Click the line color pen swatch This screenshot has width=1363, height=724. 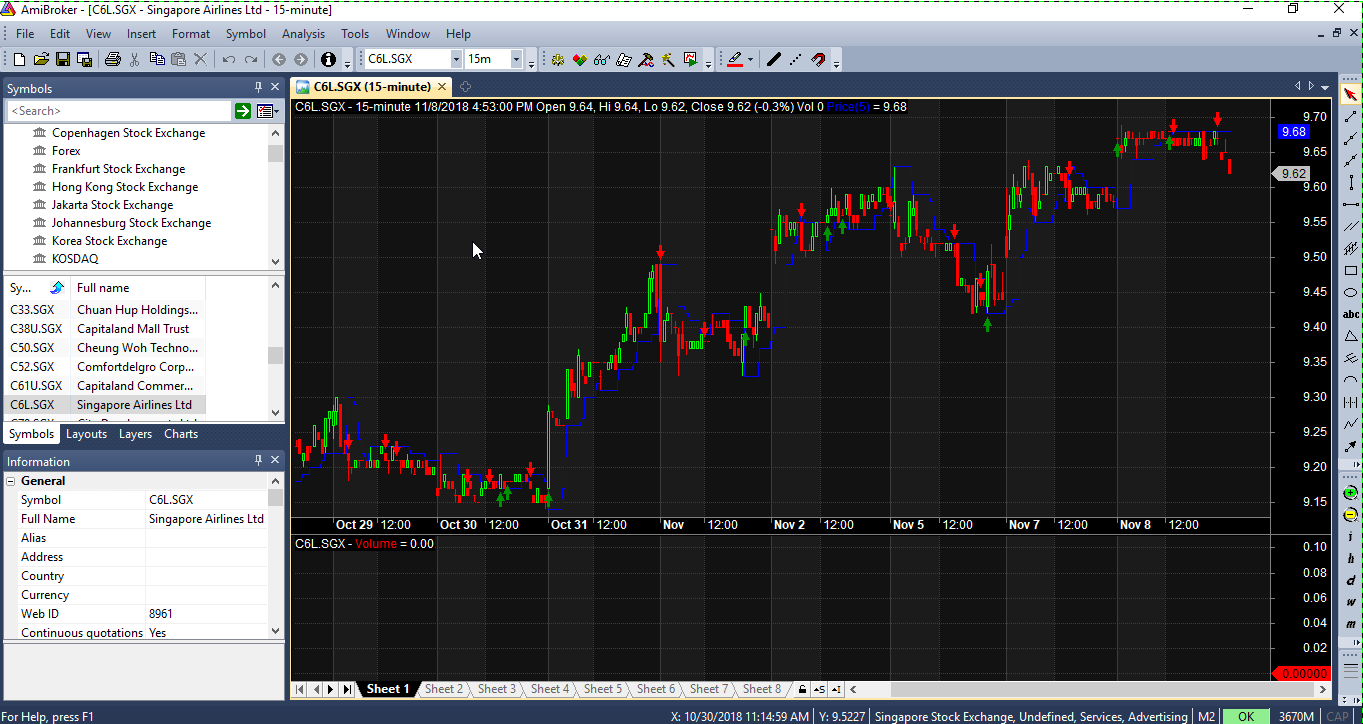pos(736,60)
